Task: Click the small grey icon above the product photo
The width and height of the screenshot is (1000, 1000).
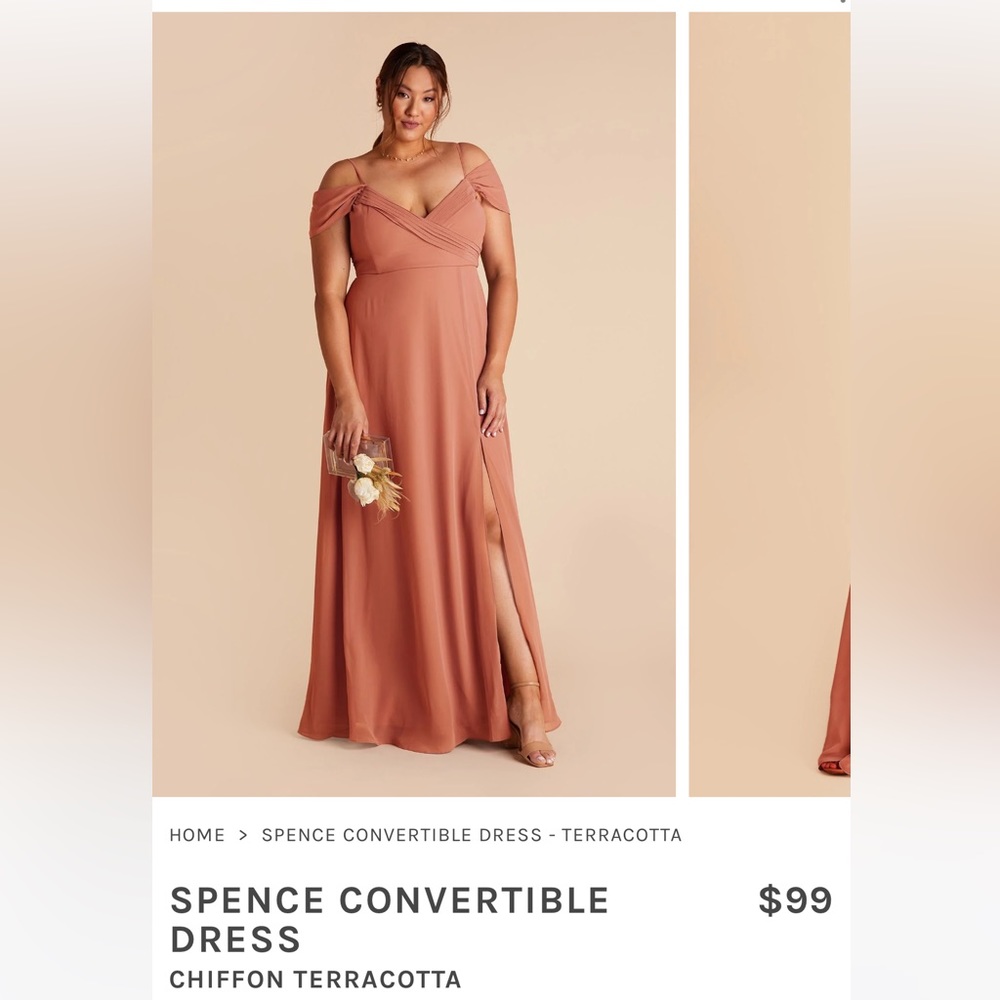Action: tap(843, 3)
